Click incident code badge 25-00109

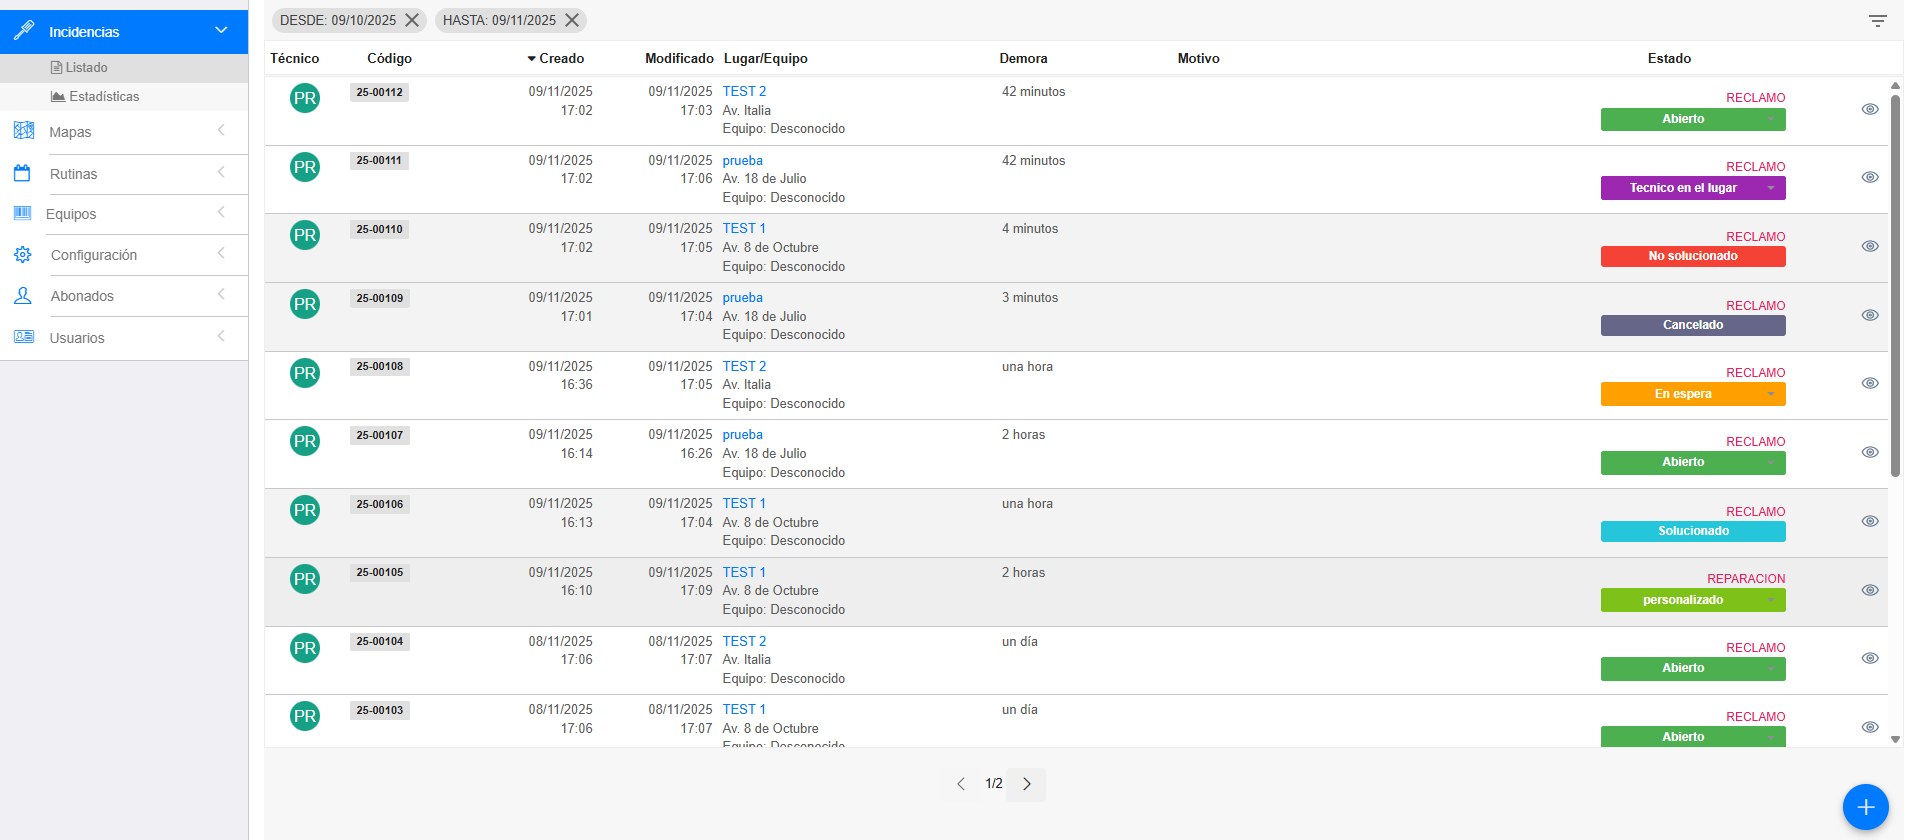tap(380, 298)
